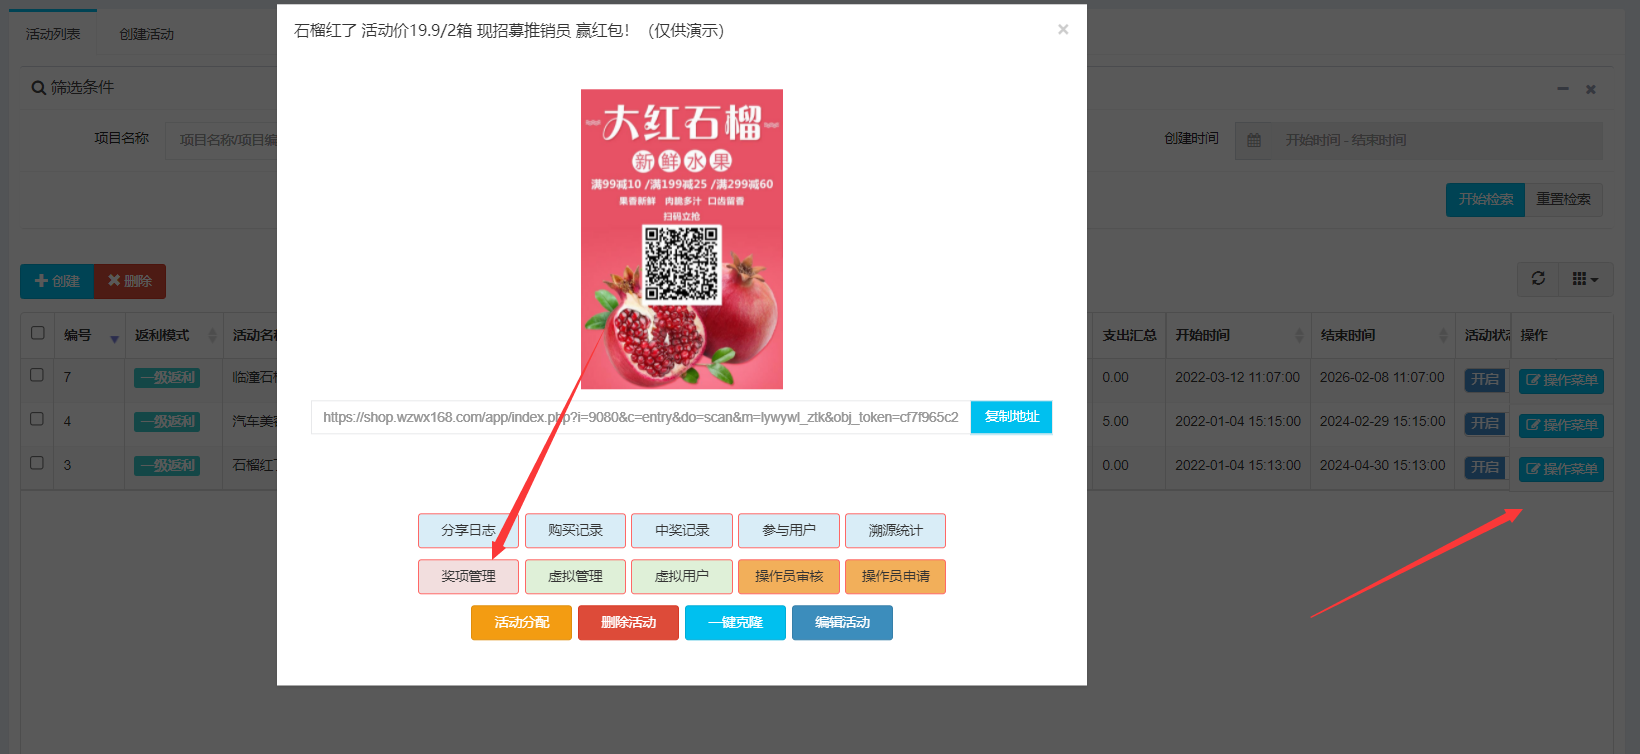Open 中奖记录 winning records
This screenshot has width=1640, height=754.
click(x=682, y=531)
